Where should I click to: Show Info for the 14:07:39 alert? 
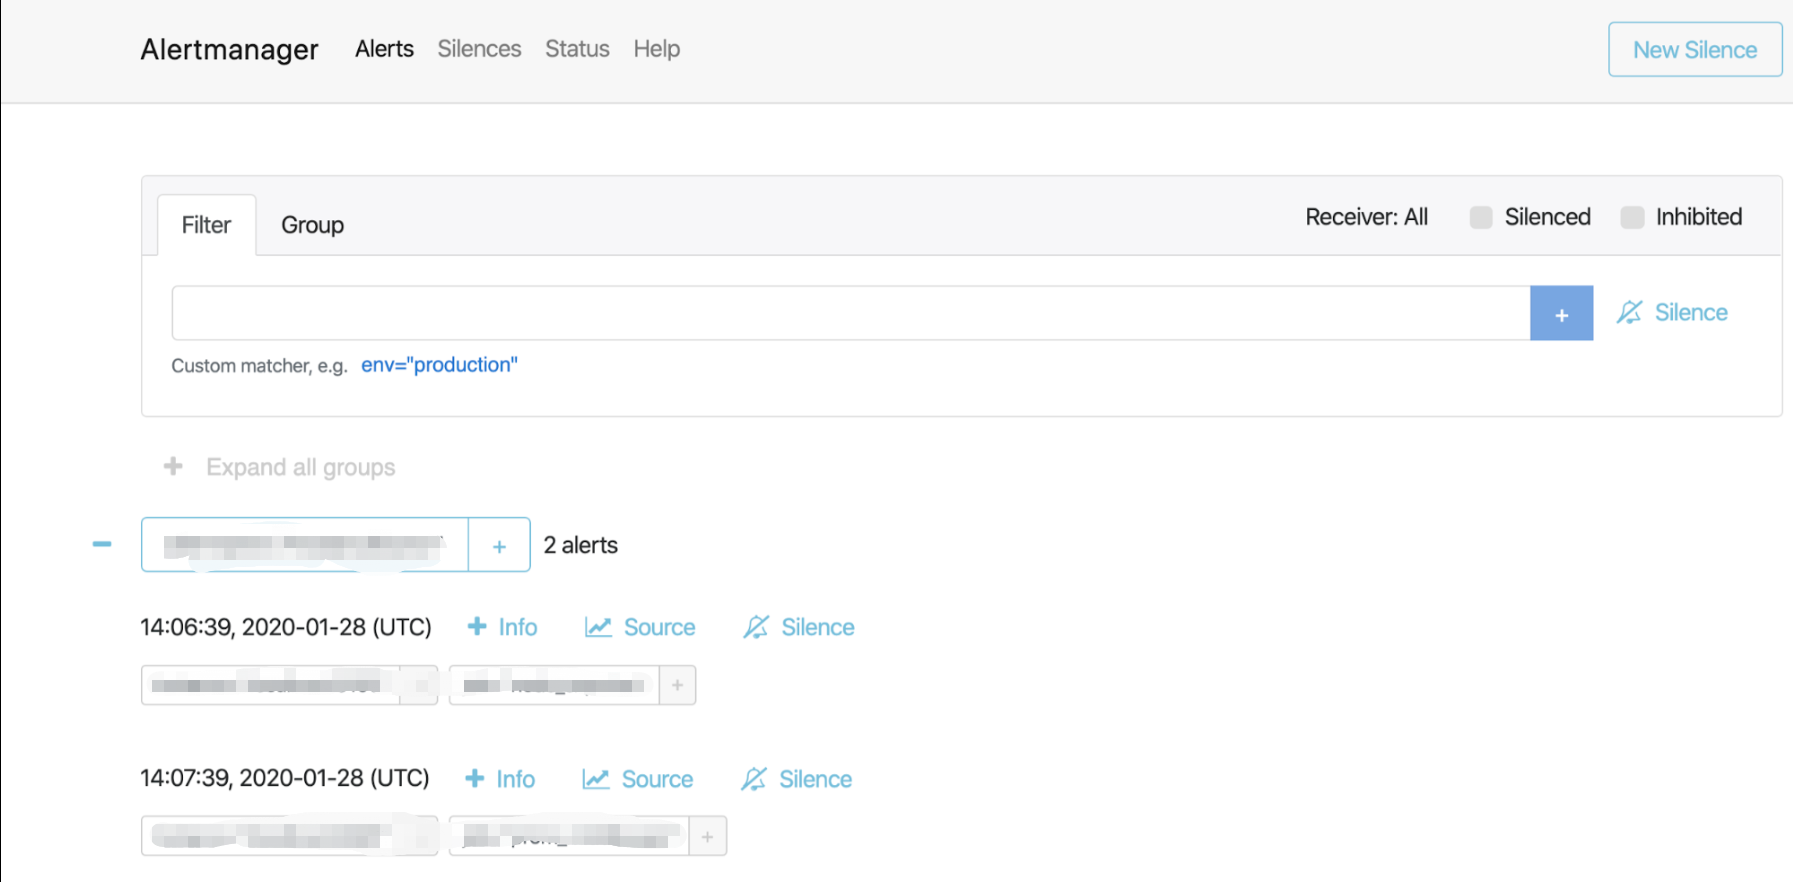tap(516, 779)
